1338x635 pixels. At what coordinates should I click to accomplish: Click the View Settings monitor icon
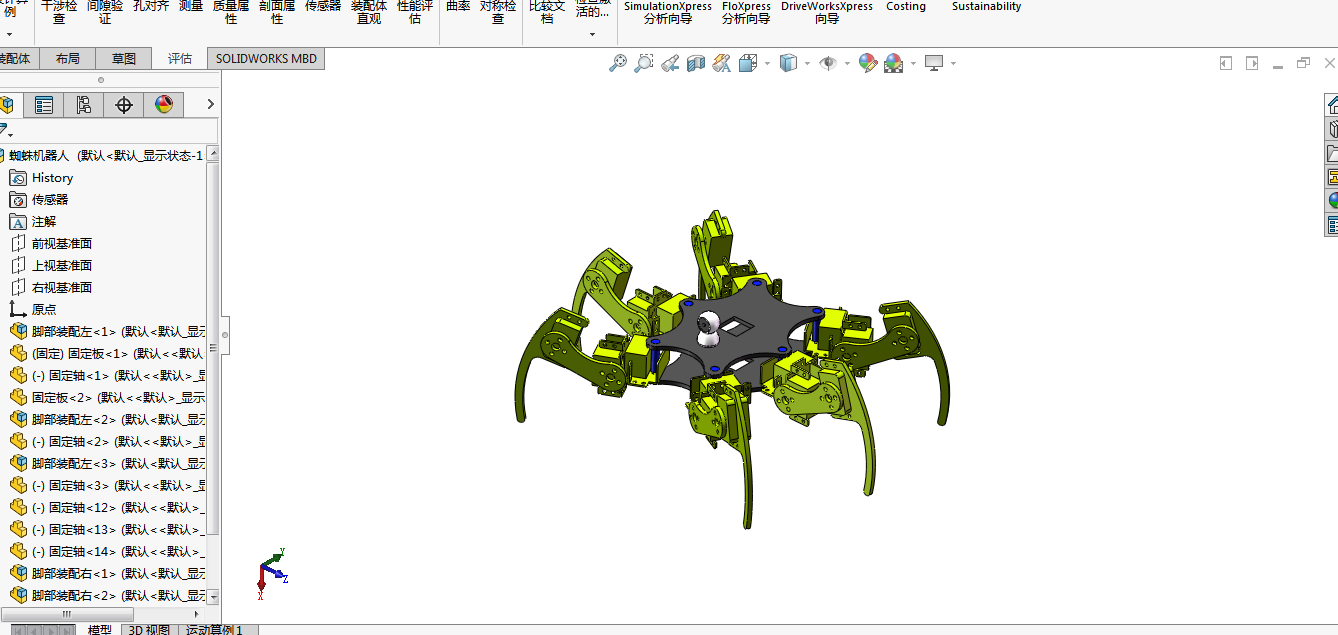click(x=935, y=63)
